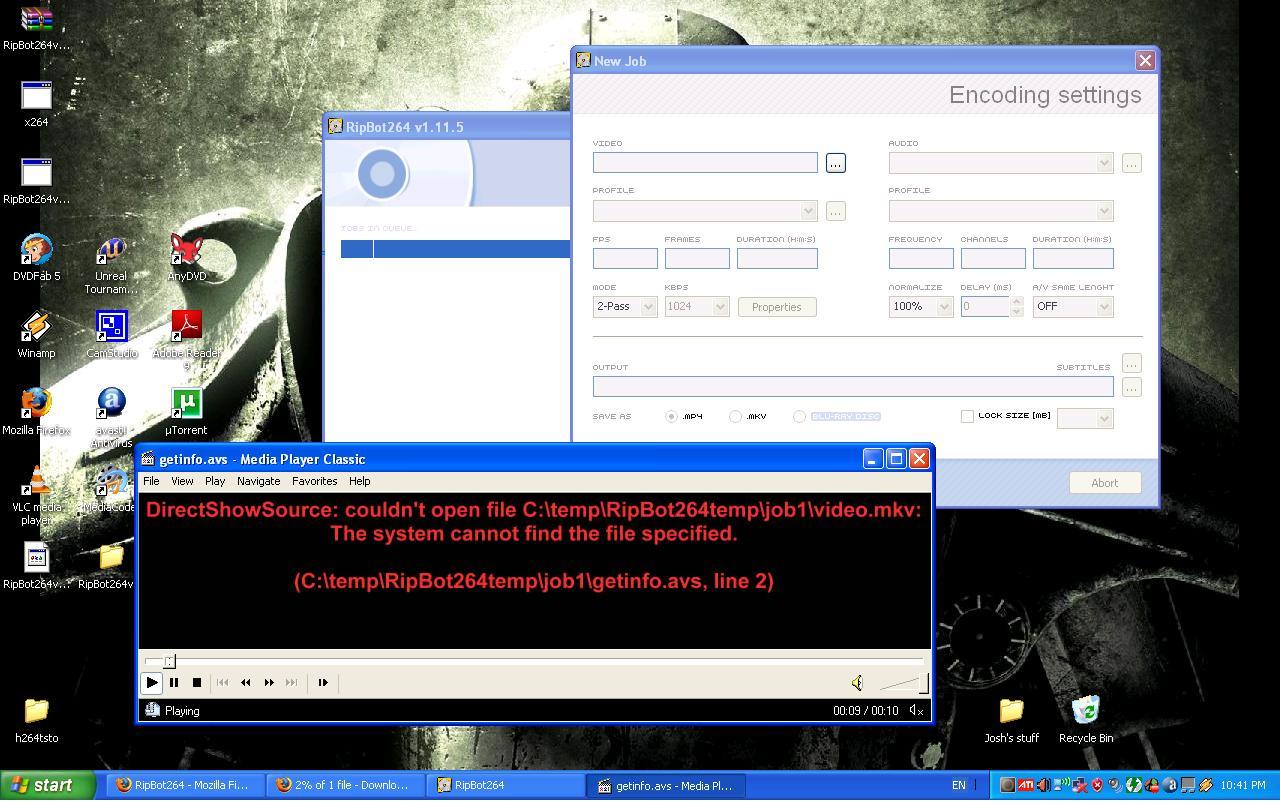Open the Windows Start menu
Image resolution: width=1280 pixels, height=804 pixels.
click(48, 785)
